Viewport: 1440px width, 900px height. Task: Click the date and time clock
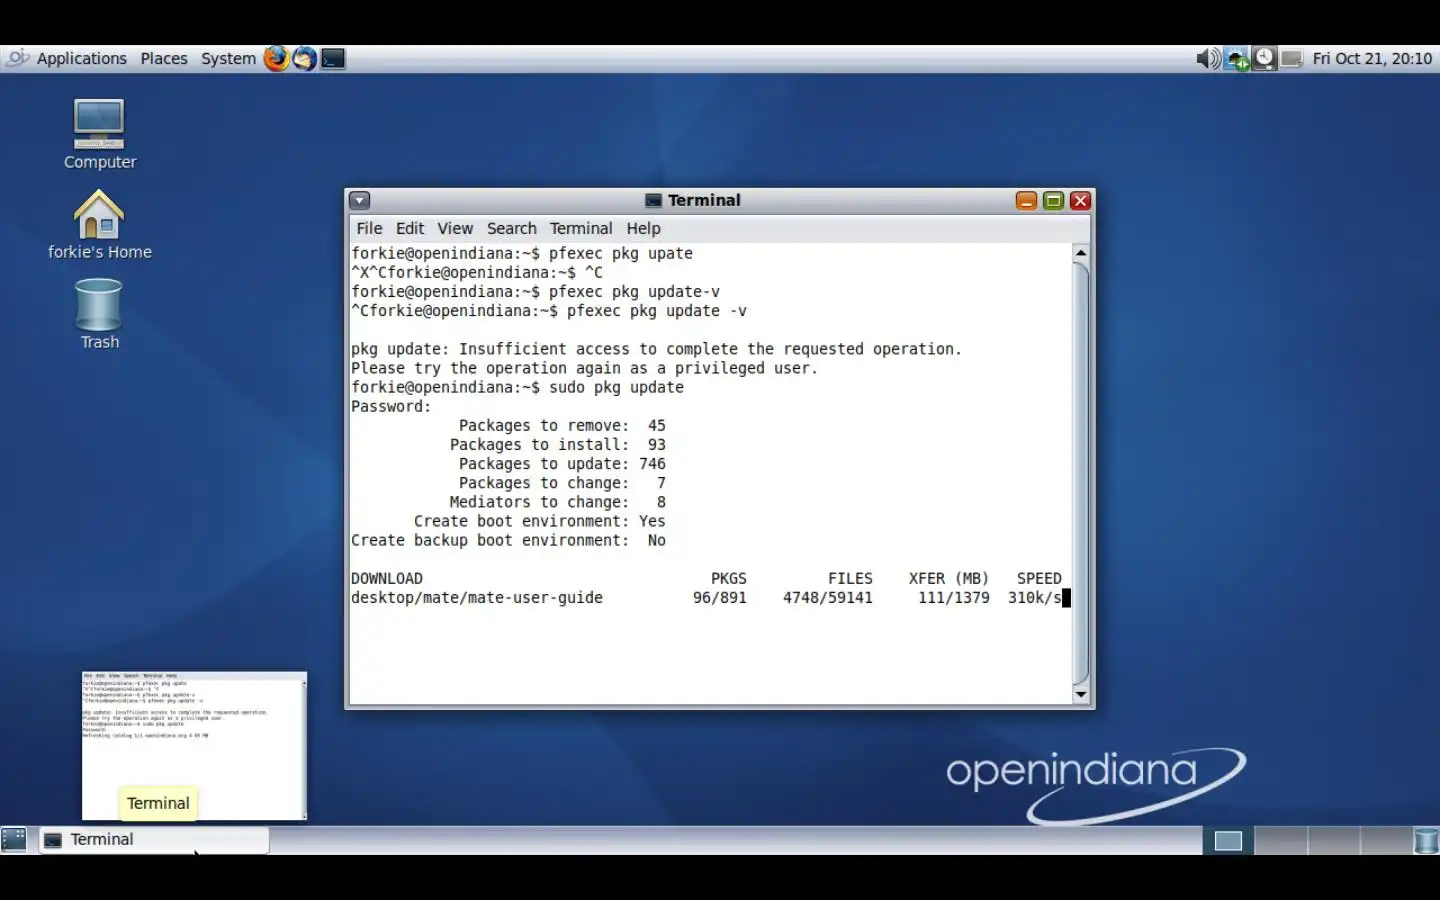[1372, 58]
